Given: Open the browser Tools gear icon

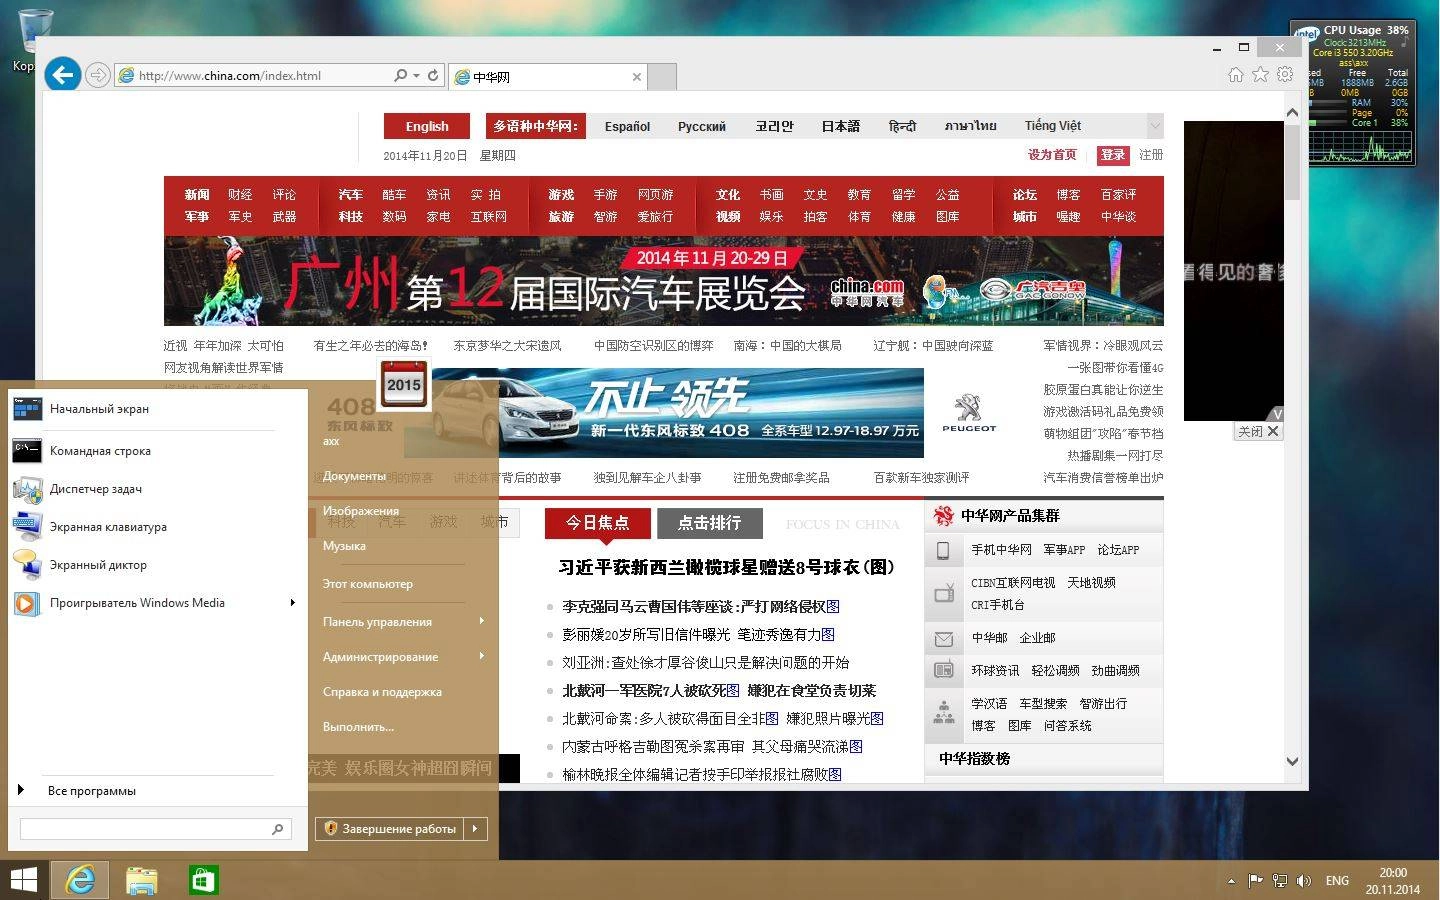Looking at the screenshot, I should click(x=1286, y=74).
